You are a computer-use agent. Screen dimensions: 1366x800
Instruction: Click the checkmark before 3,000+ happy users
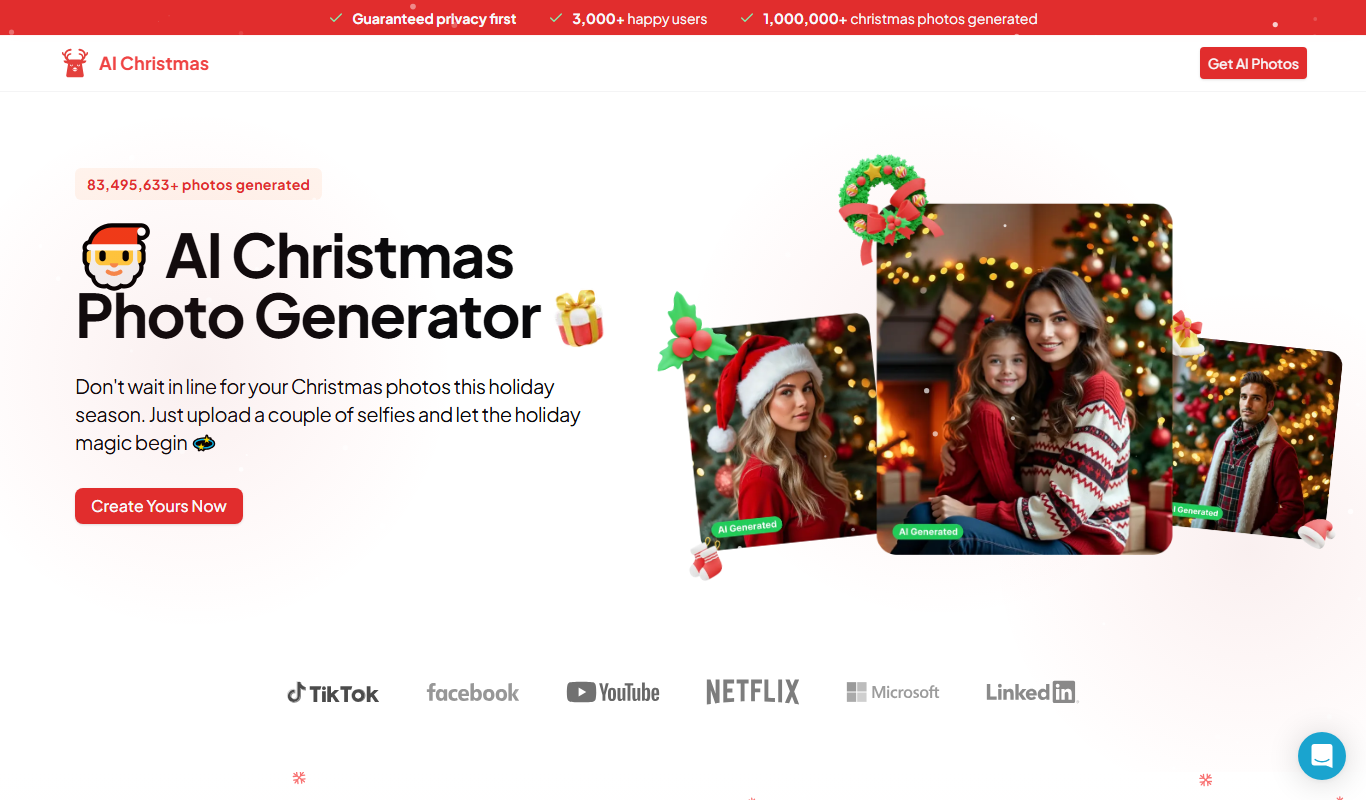[x=556, y=18]
